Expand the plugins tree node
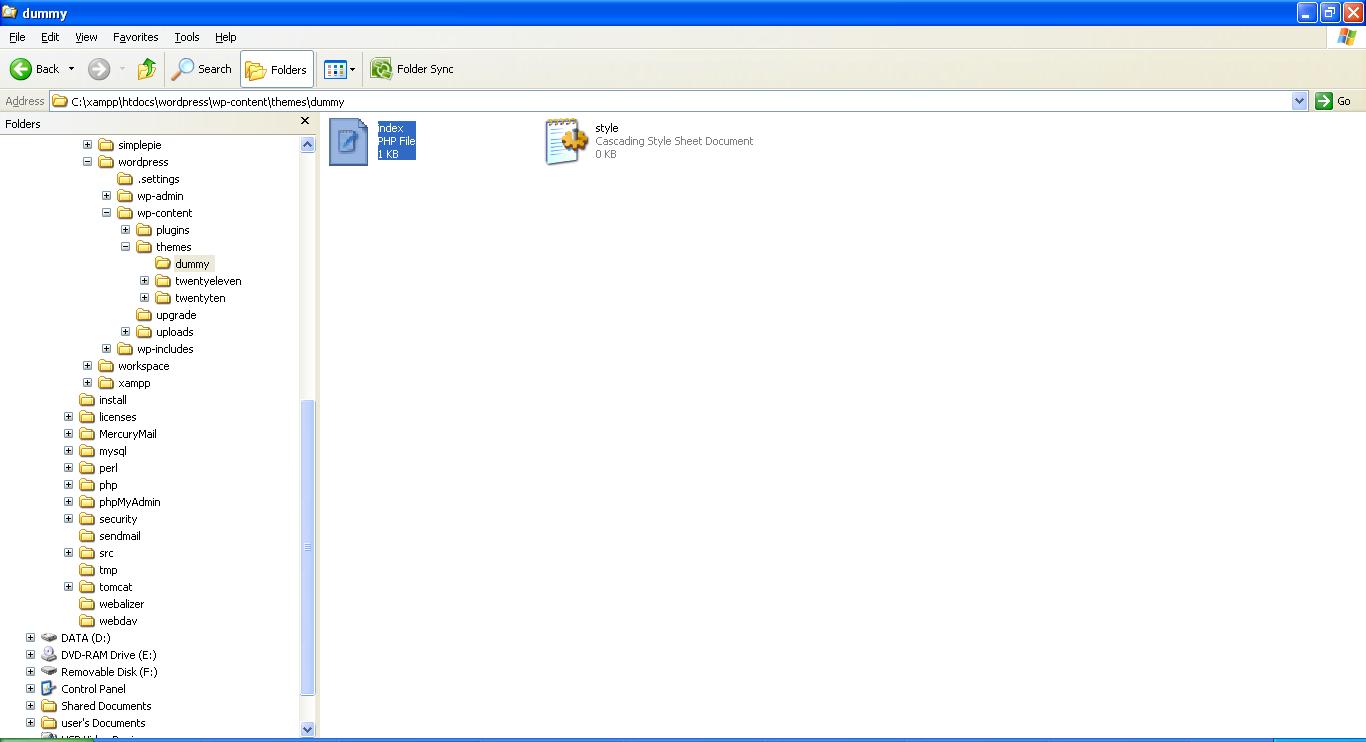This screenshot has height=742, width=1366. pos(125,230)
